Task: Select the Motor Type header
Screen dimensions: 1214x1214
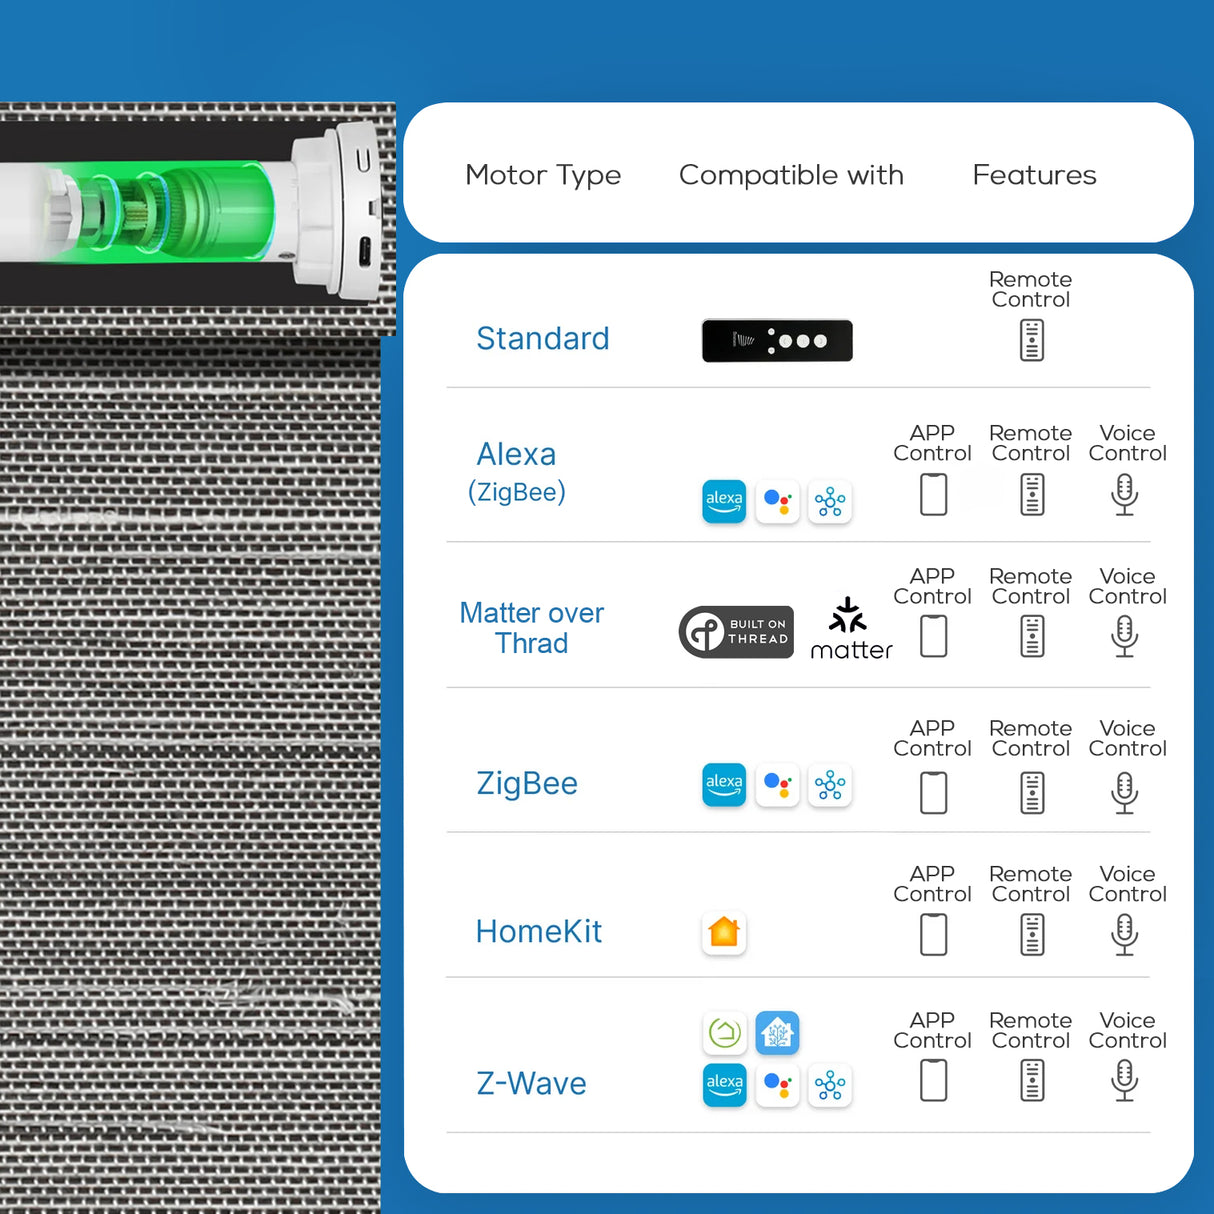Action: pos(543,175)
